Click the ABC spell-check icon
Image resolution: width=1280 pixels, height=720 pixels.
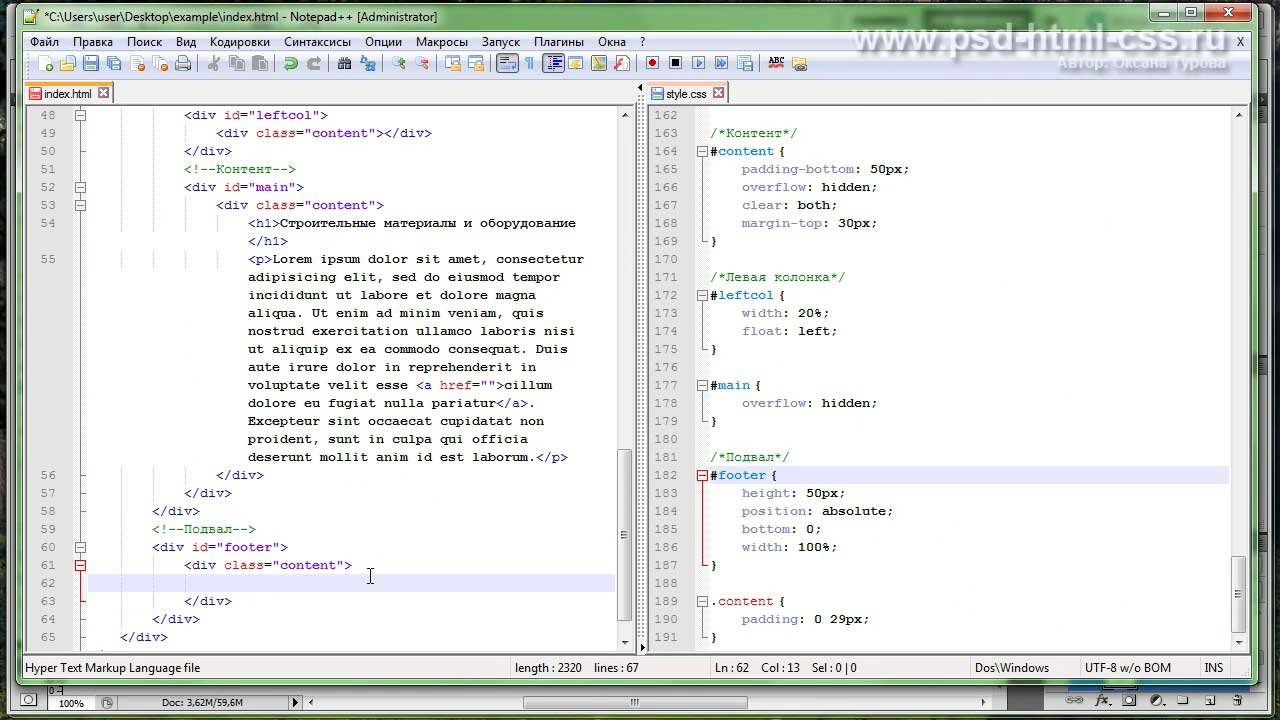pyautogui.click(x=776, y=63)
